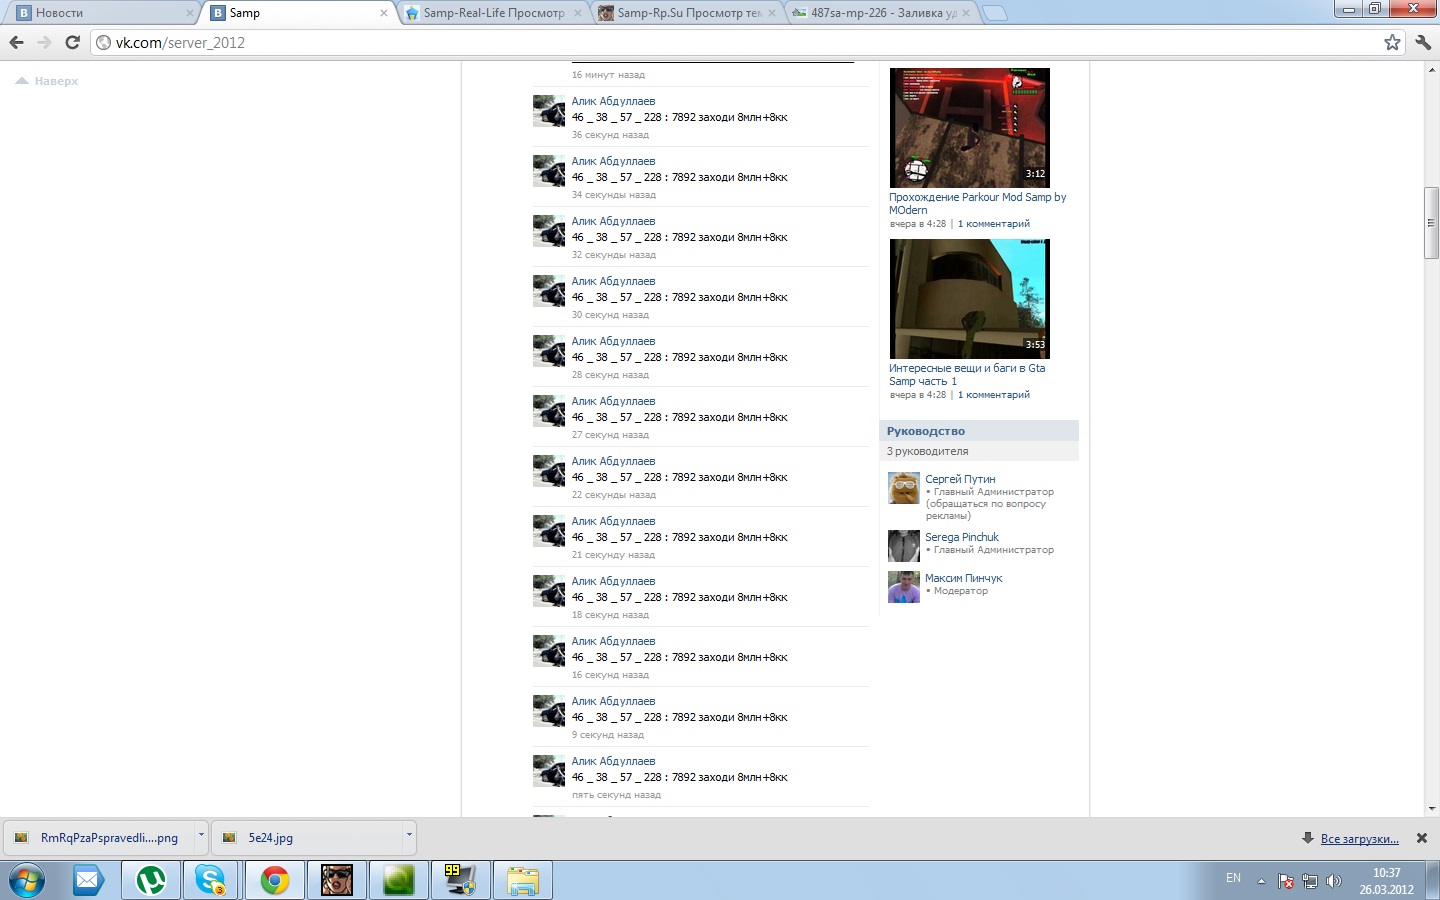
Task: Close the Новости tab
Action: tap(190, 13)
